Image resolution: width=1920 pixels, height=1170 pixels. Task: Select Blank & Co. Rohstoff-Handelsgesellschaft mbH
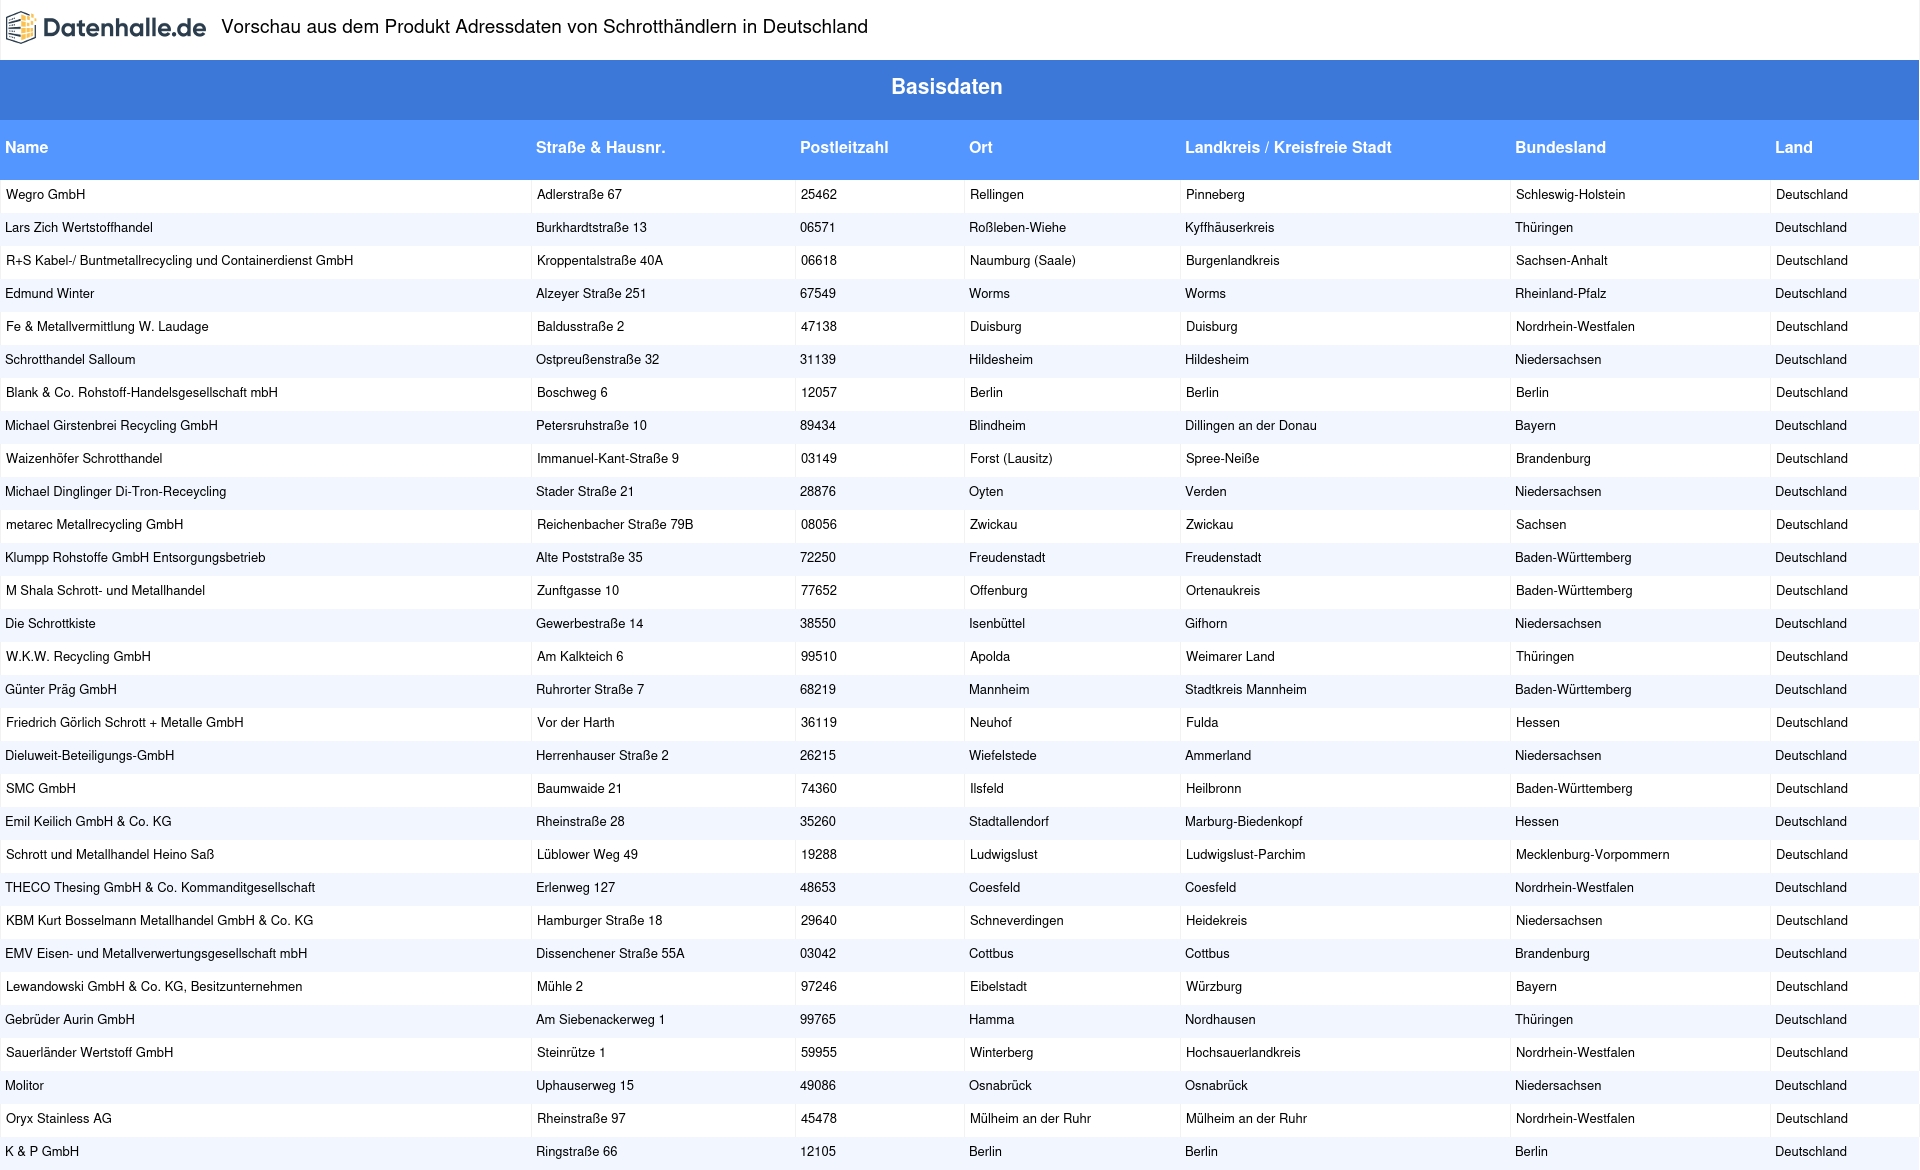tap(142, 393)
